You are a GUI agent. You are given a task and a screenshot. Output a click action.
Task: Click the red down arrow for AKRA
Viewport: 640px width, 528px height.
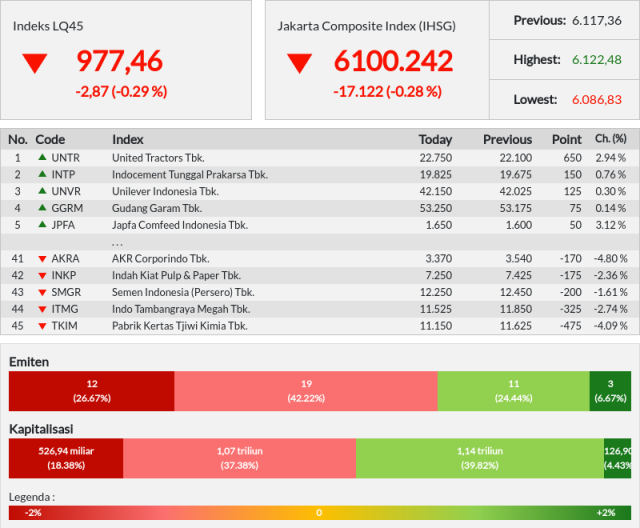42,259
